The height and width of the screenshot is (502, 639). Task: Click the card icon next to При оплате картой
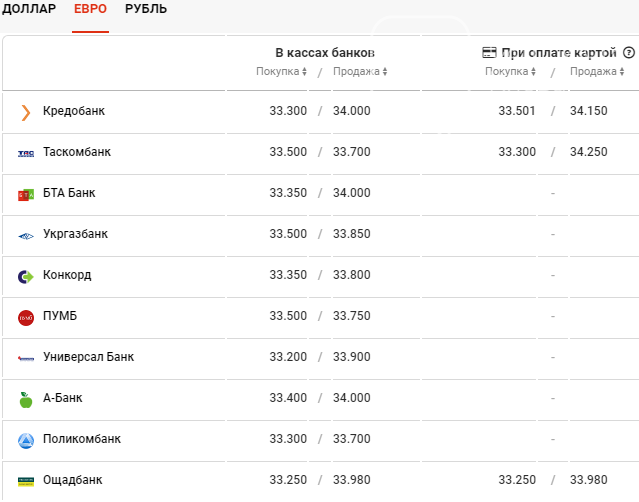pyautogui.click(x=490, y=52)
